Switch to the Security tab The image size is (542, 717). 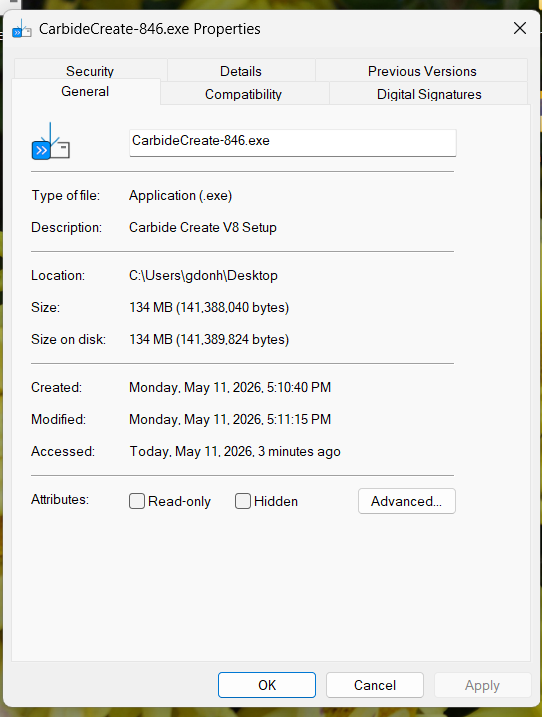pos(90,71)
